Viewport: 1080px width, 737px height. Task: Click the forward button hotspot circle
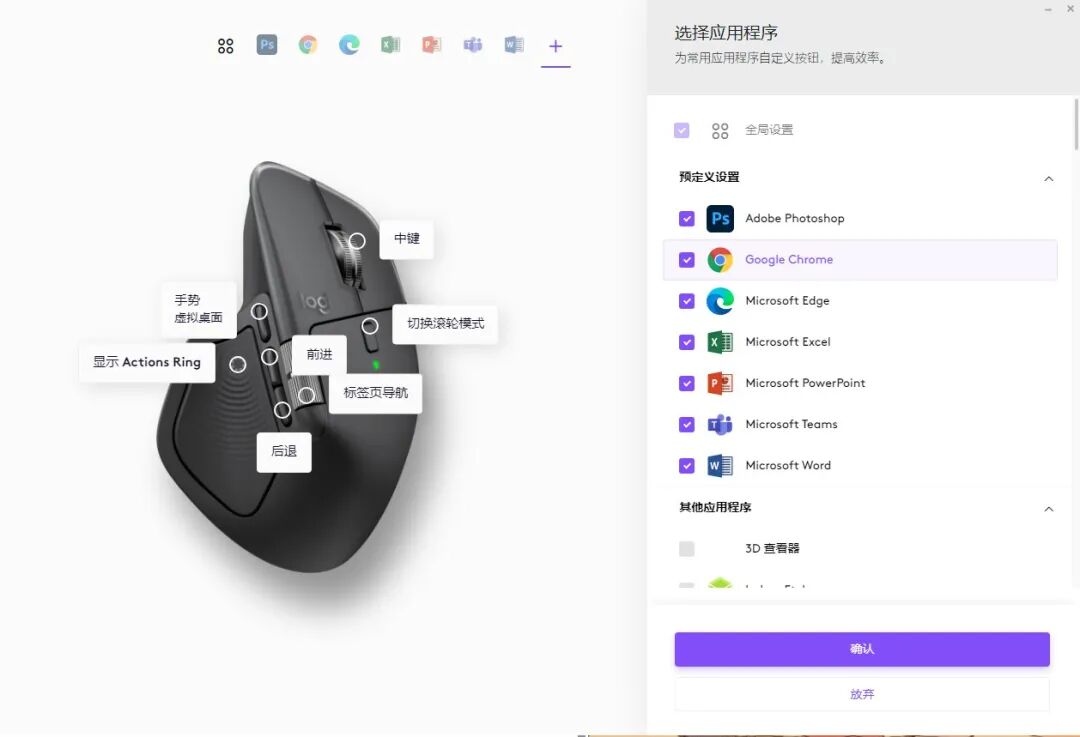[x=269, y=357]
